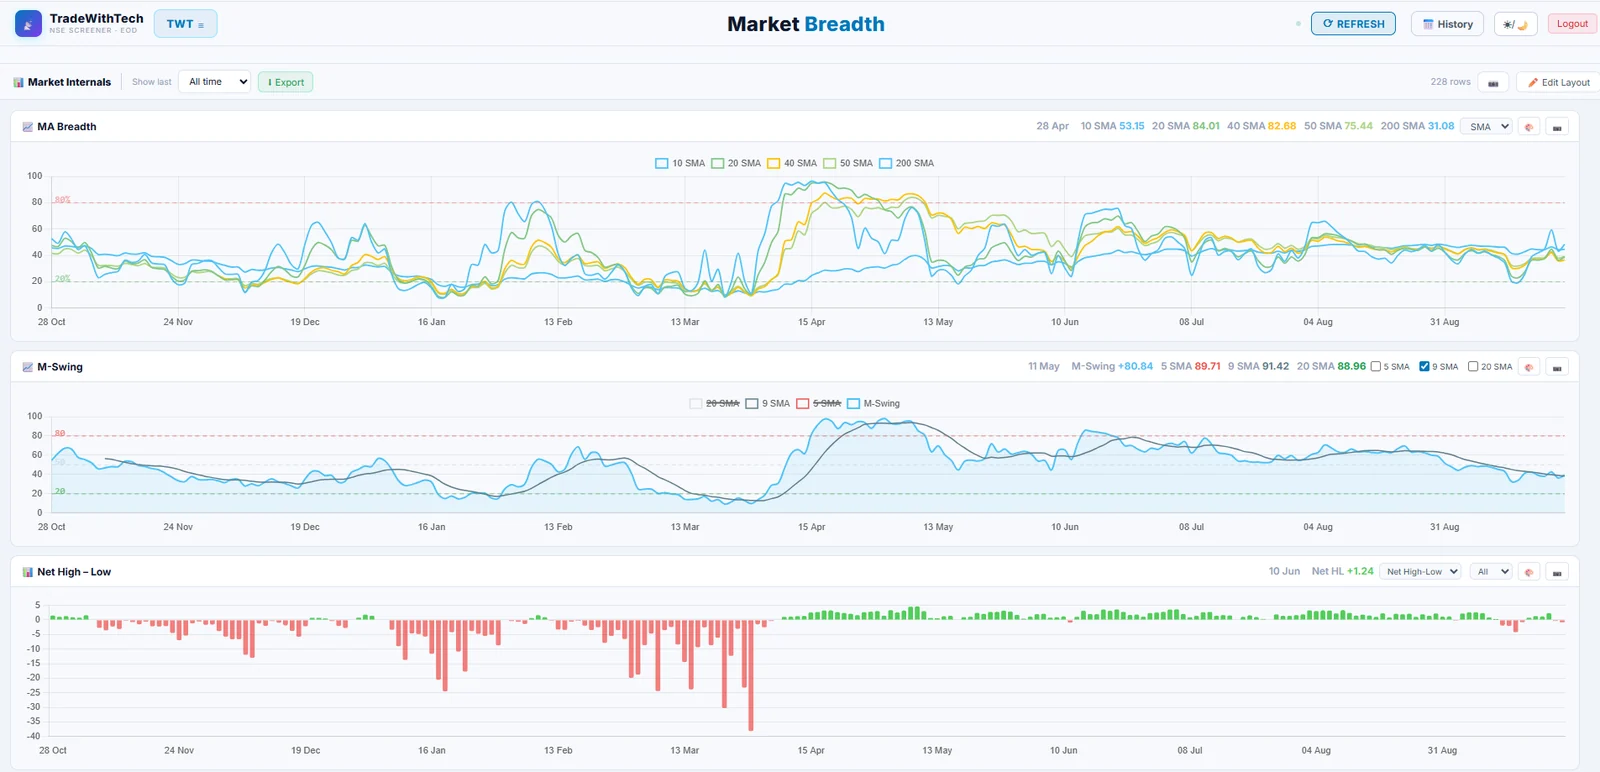Click the 20 SMA 88.96 value in M-Swing
1600x772 pixels.
pos(1331,366)
